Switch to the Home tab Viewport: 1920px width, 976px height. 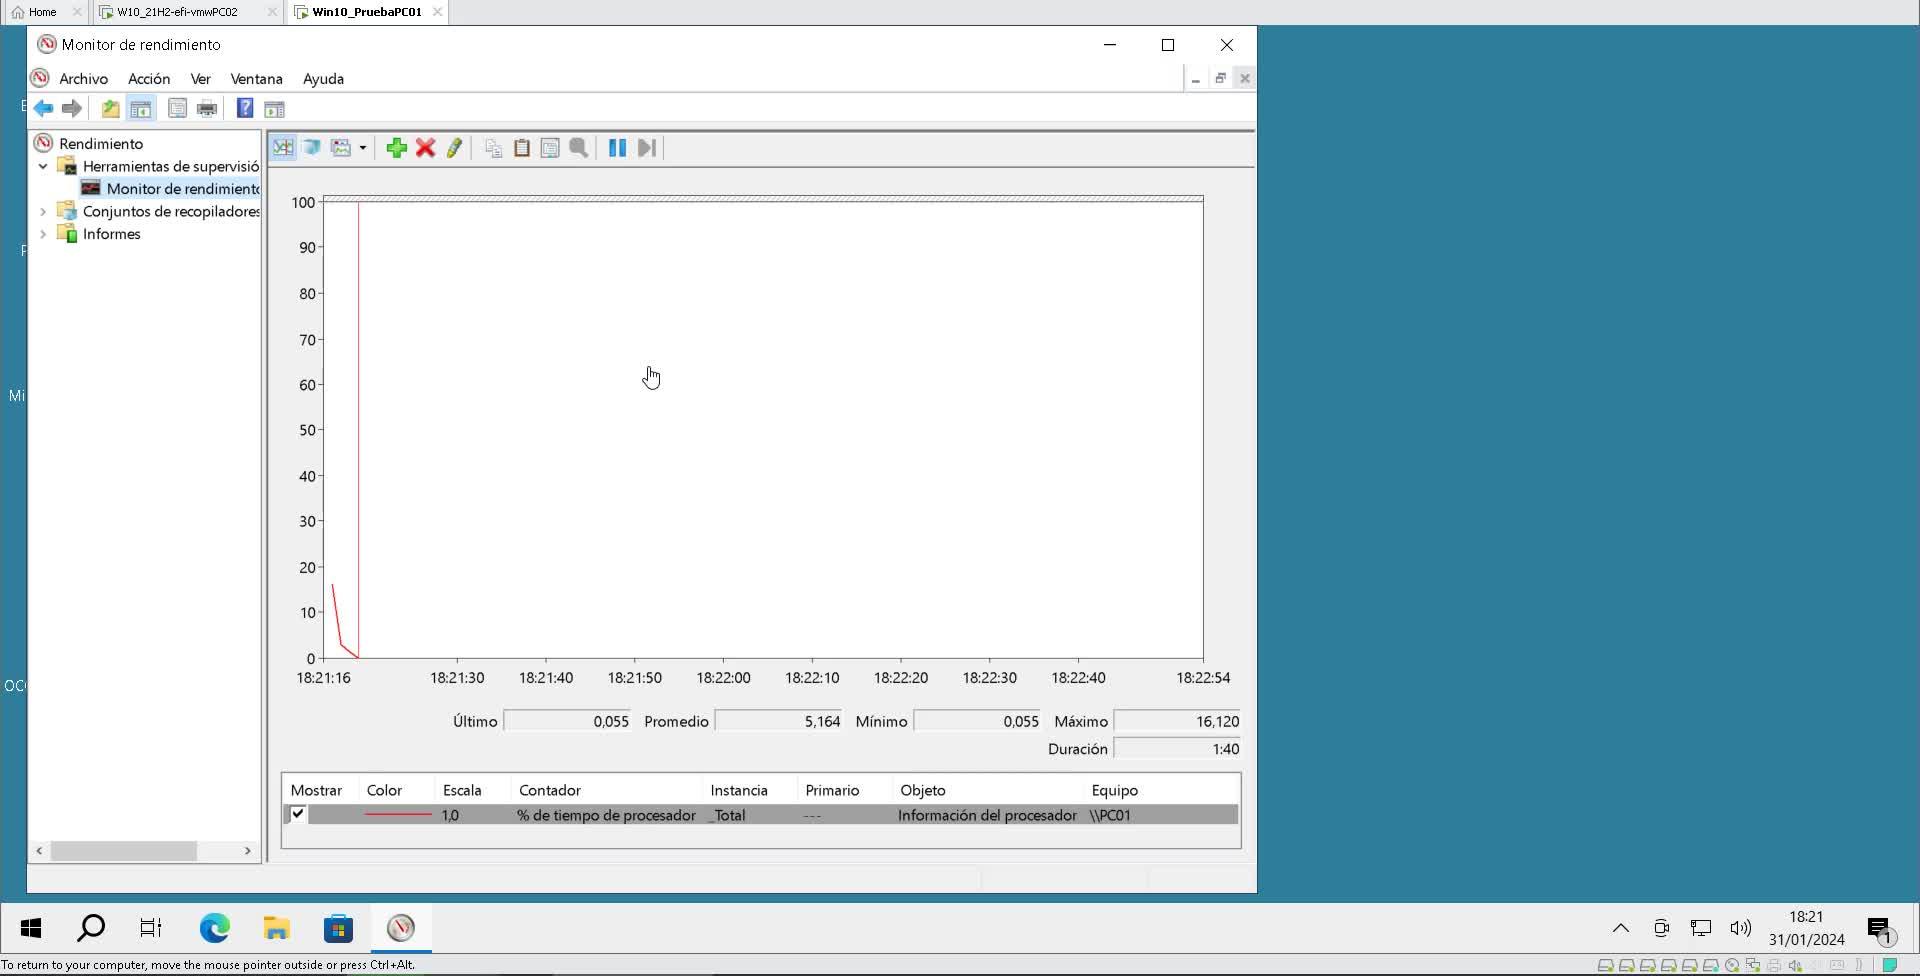point(42,12)
